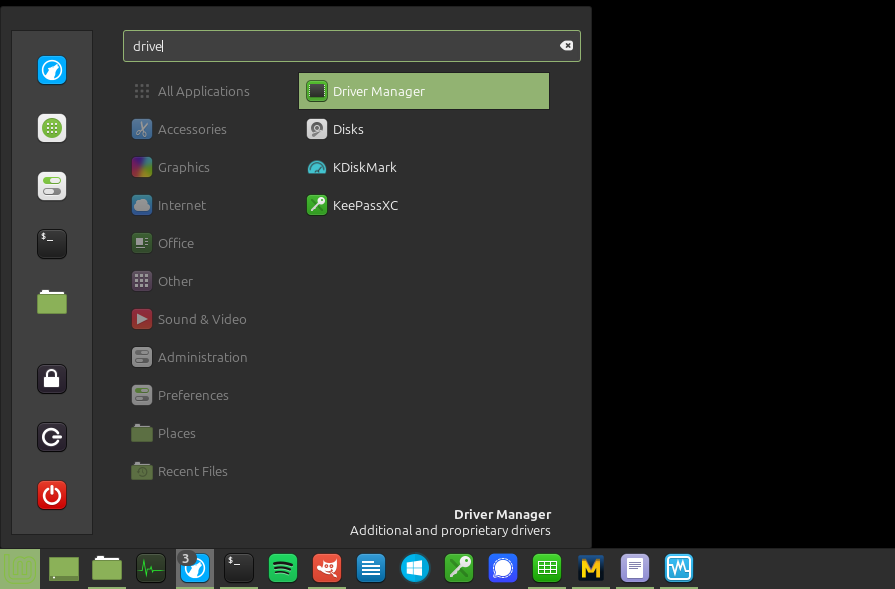Open Disks from the search results
895x589 pixels.
(347, 129)
